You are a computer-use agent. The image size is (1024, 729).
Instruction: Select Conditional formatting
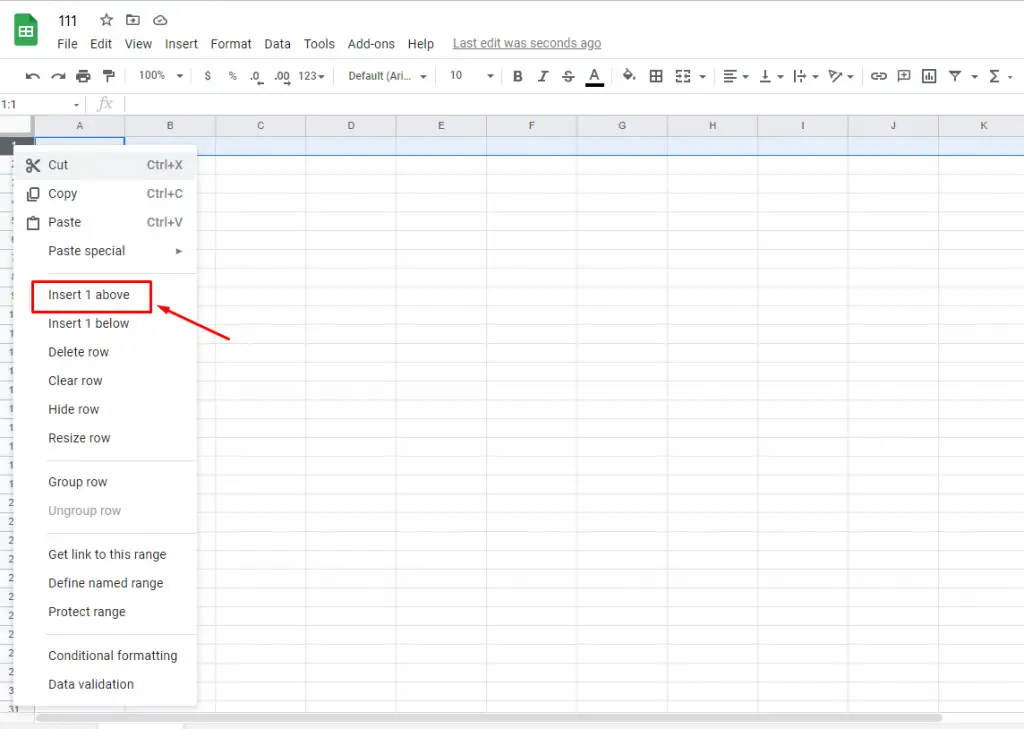105,656
